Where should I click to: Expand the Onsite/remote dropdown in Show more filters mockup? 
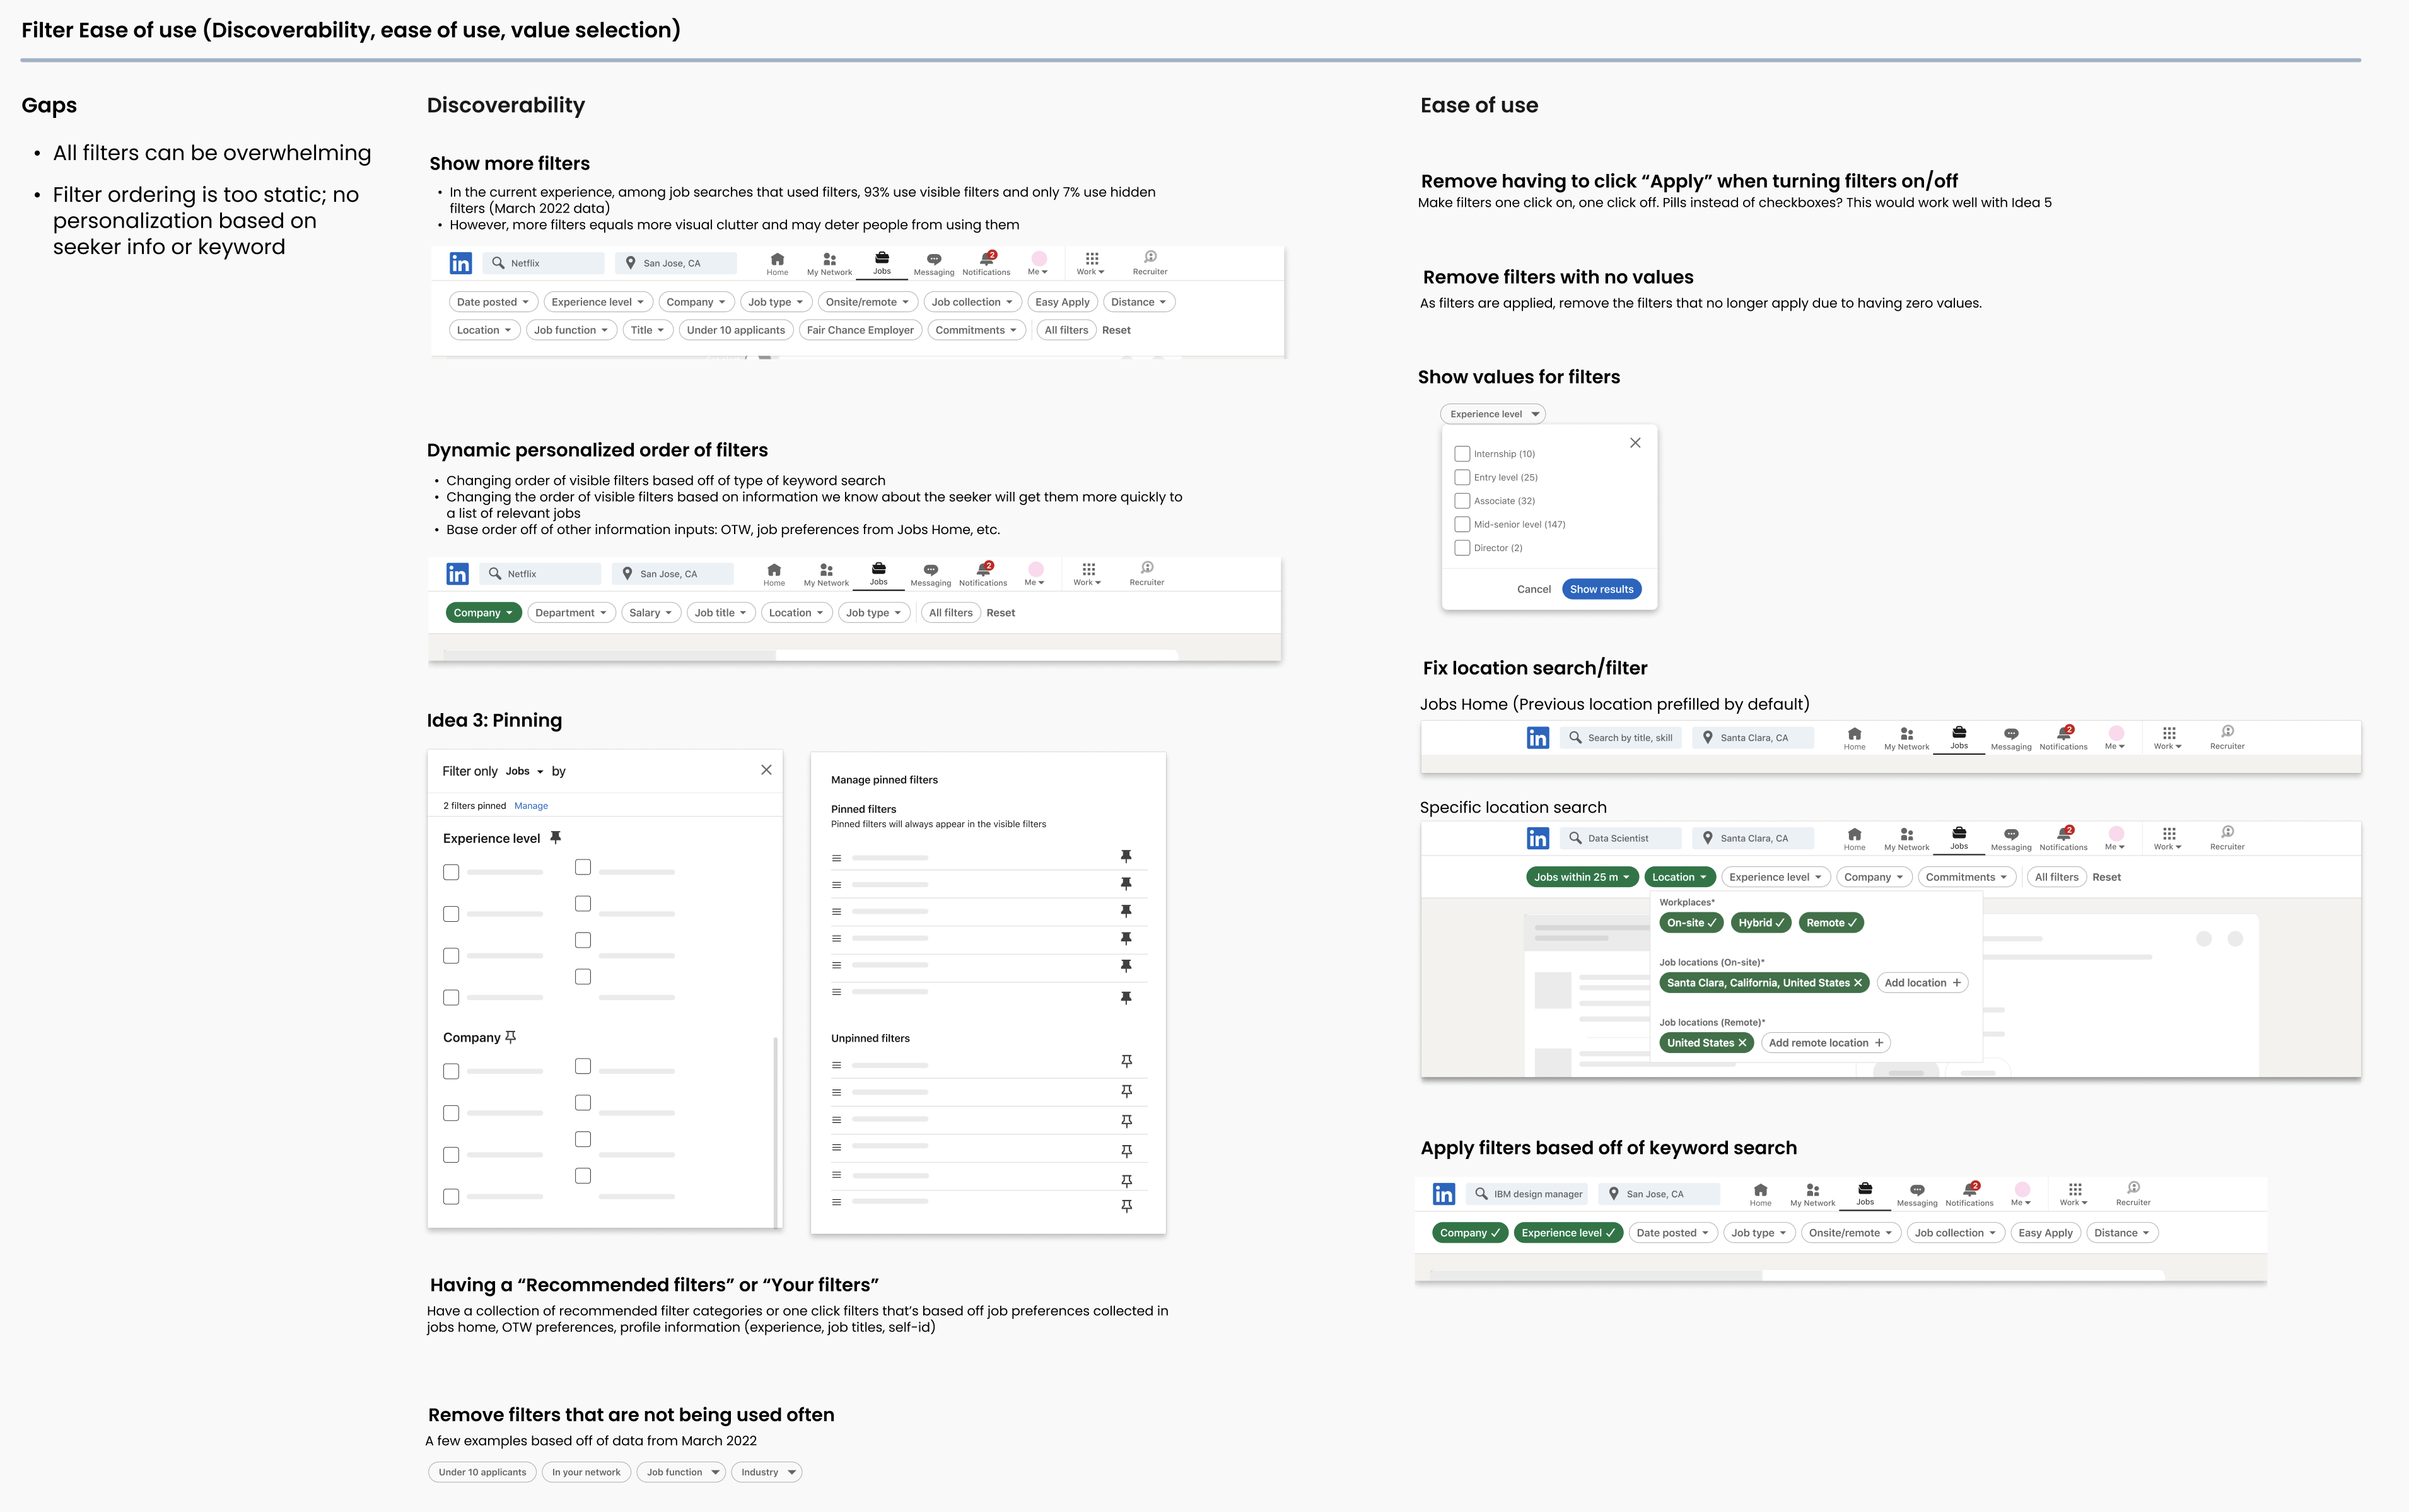tap(867, 302)
